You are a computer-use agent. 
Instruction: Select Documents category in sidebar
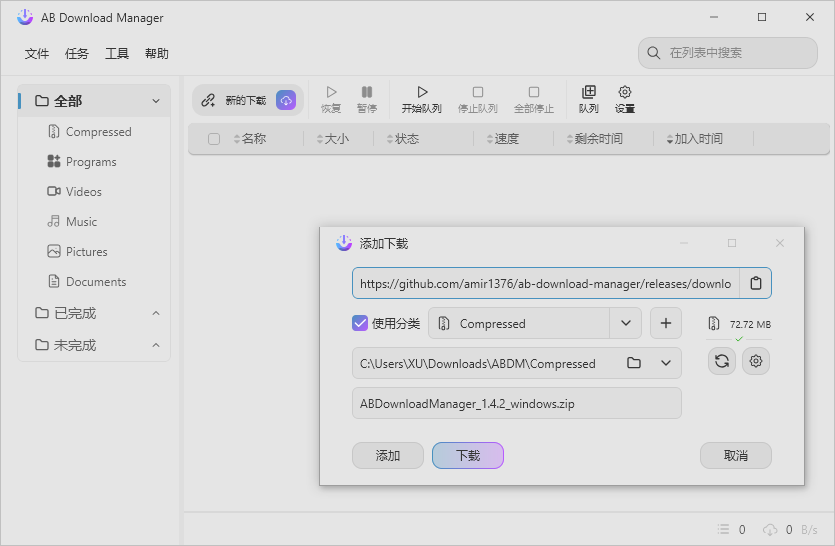coord(95,281)
